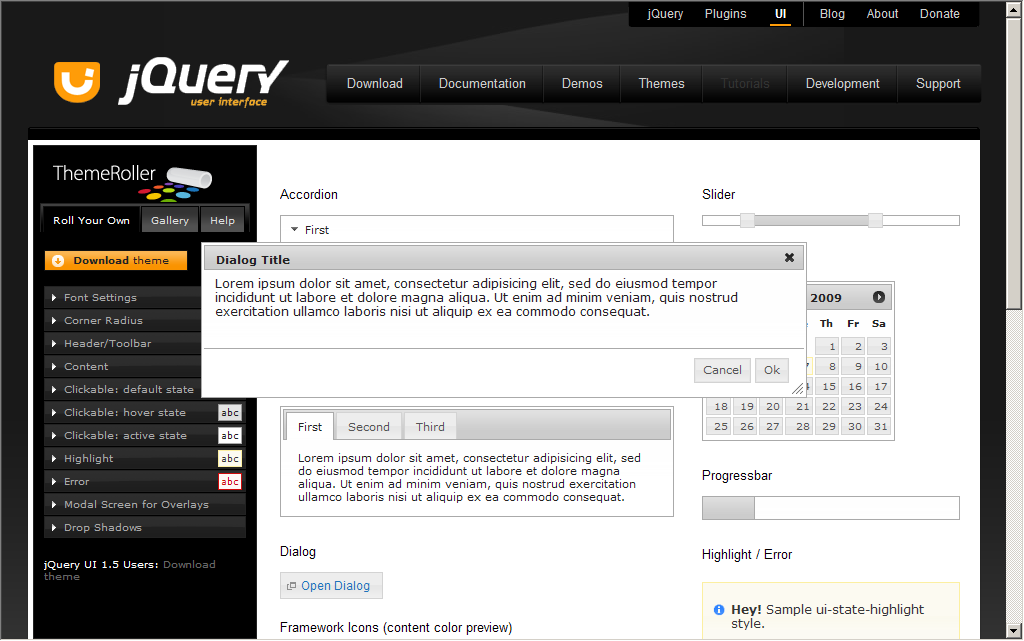The height and width of the screenshot is (641, 1024).
Task: Click the jQuery UI orange logo icon
Action: click(78, 81)
